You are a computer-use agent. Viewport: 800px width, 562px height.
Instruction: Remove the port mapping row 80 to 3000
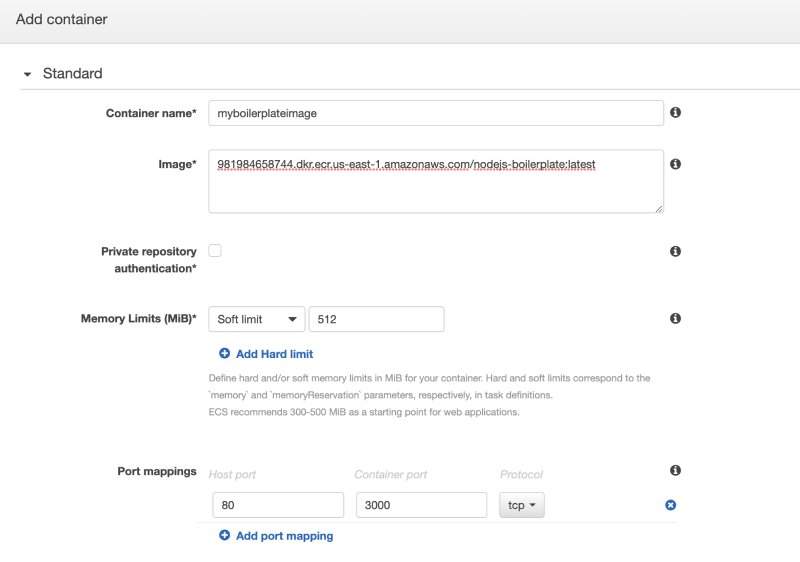click(x=670, y=505)
